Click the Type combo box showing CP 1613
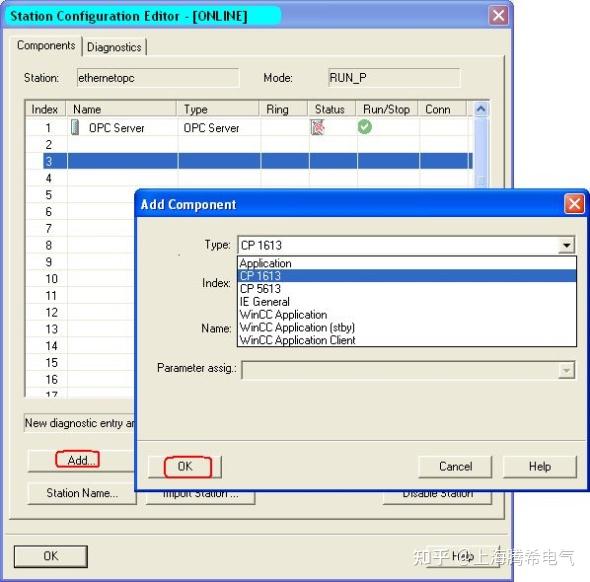Image resolution: width=590 pixels, height=582 pixels. (406, 245)
